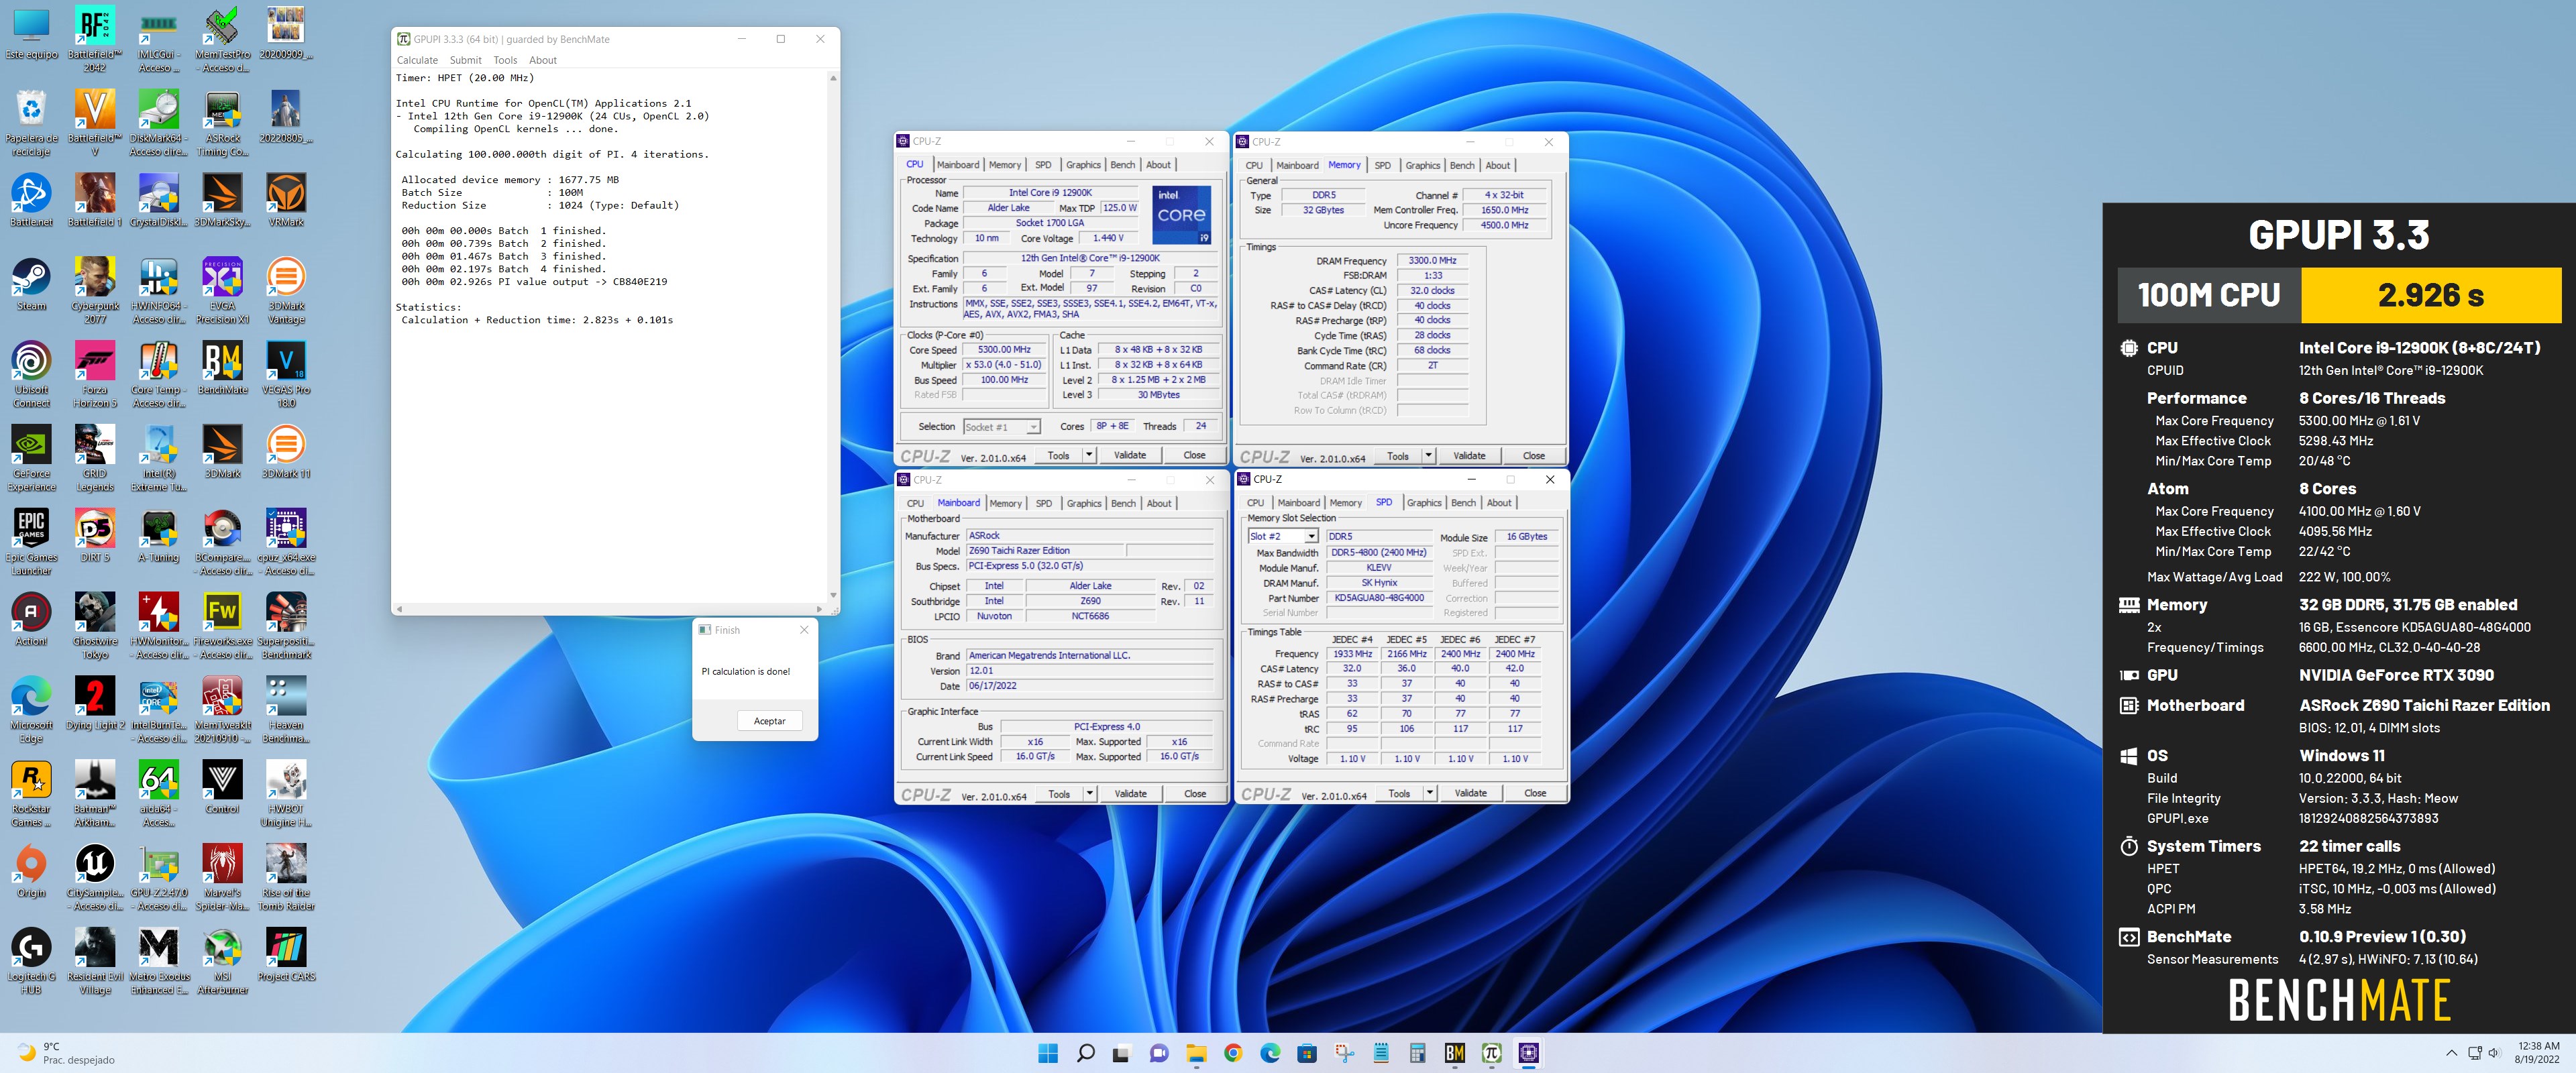Open Recycle Bin (Papelera de reciclaje)
Screen dimensions: 2576x1073
[31, 122]
